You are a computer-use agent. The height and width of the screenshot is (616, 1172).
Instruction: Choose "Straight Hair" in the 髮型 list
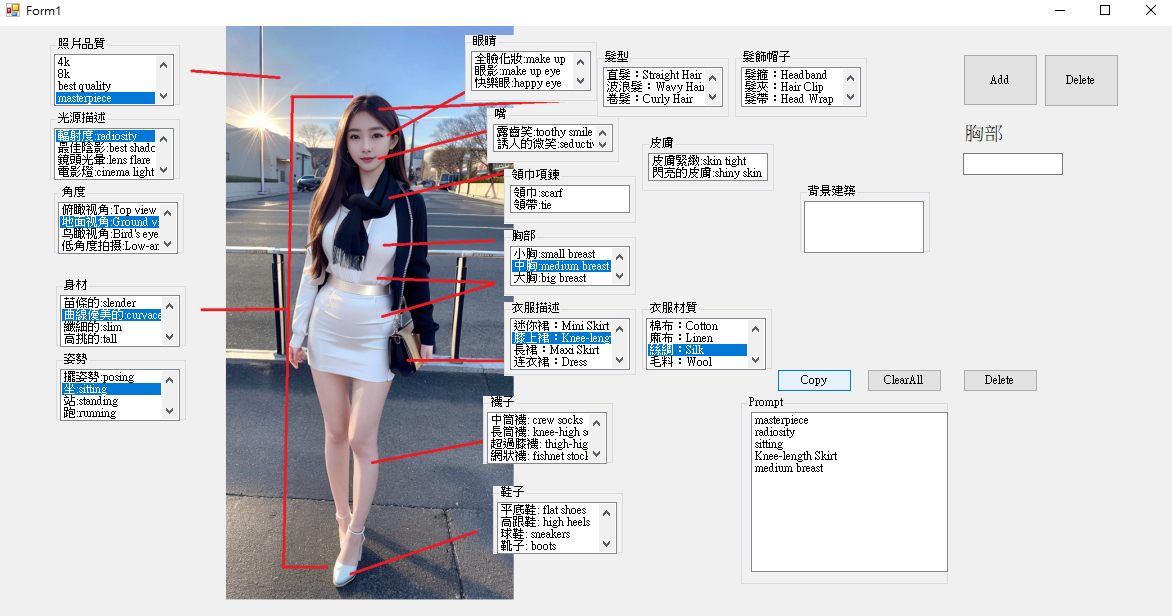tap(655, 74)
